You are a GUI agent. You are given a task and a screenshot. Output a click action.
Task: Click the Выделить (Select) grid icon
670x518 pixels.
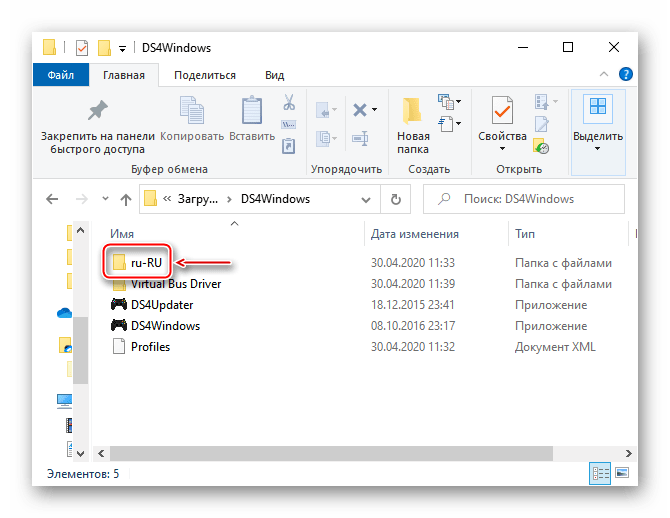[x=597, y=106]
